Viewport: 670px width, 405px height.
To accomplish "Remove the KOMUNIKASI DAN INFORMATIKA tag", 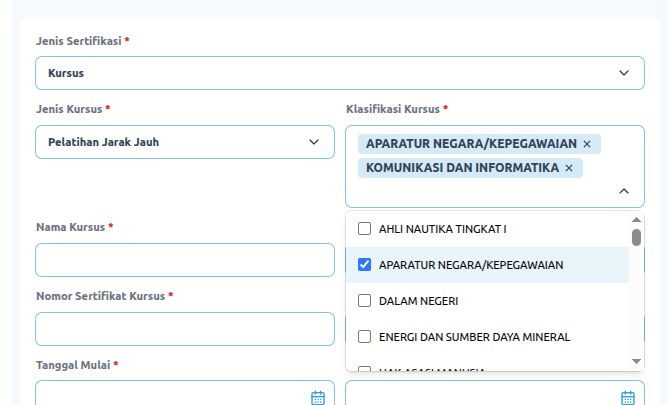I will [x=569, y=168].
